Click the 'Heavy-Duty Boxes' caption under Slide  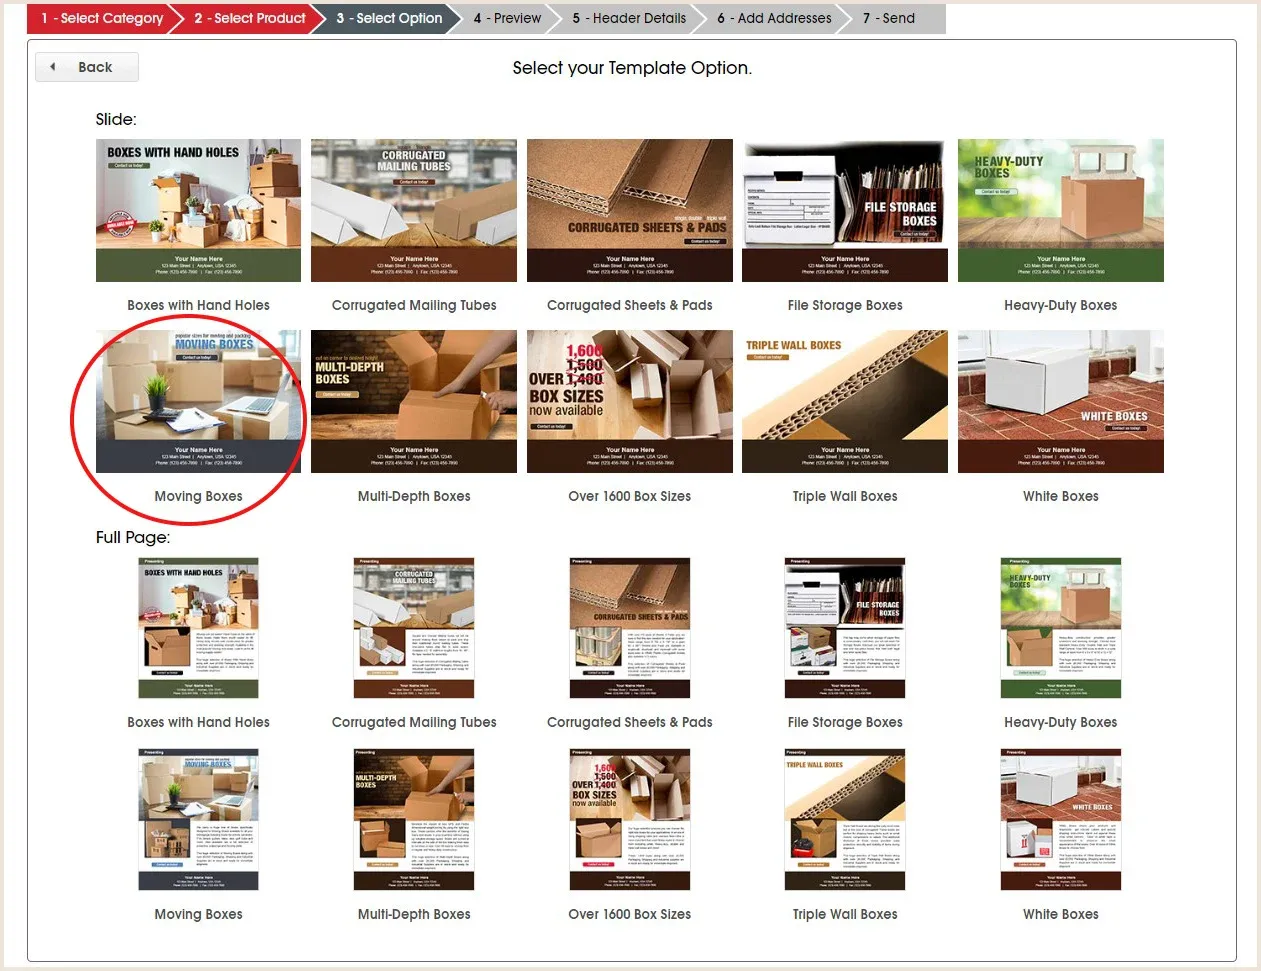tap(1061, 305)
